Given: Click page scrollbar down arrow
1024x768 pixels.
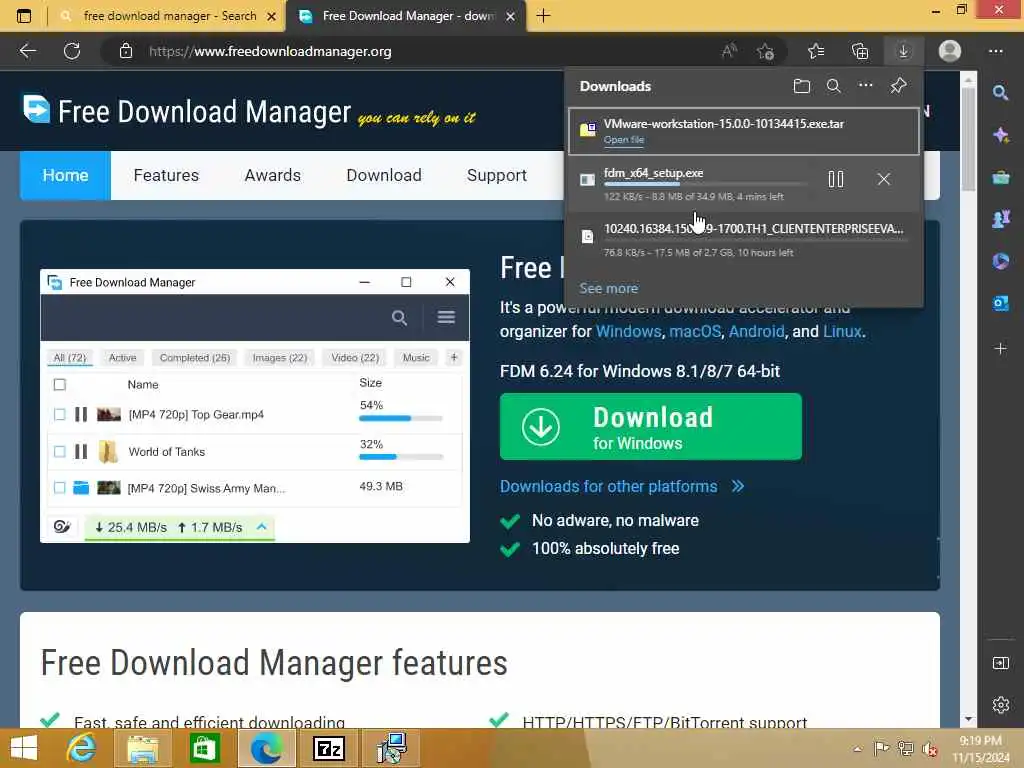Looking at the screenshot, I should (x=968, y=720).
